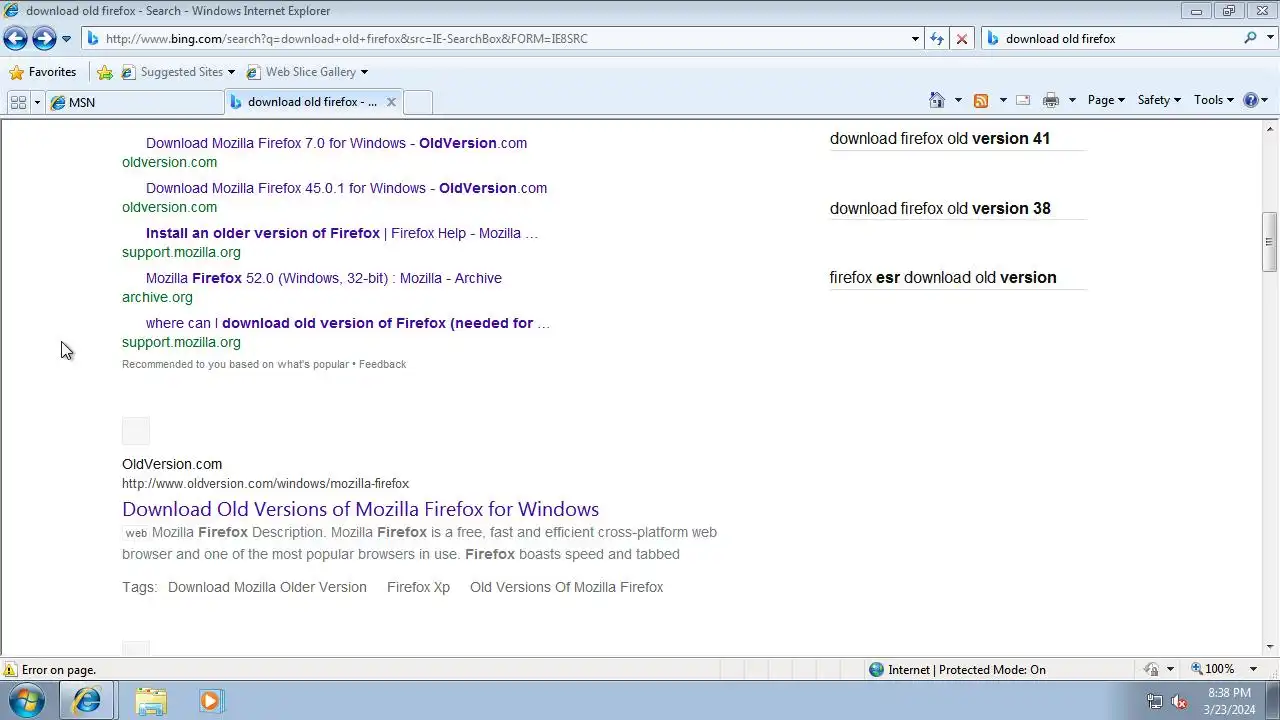This screenshot has width=1280, height=720.
Task: Select related search 'firefox esr download old version'
Action: coord(943,278)
